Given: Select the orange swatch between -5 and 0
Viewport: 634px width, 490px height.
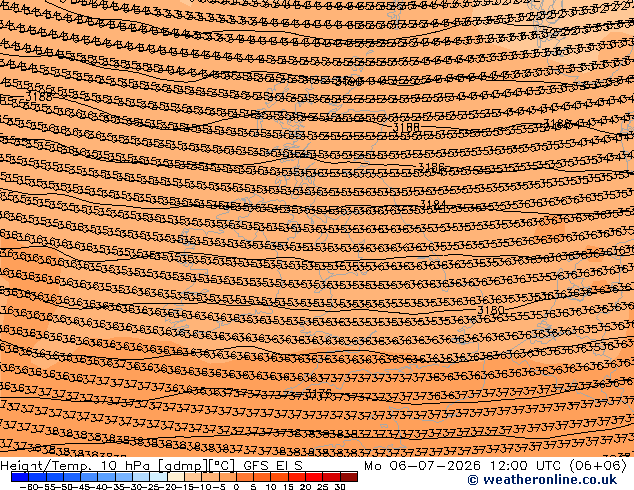Looking at the screenshot, I should (228, 477).
